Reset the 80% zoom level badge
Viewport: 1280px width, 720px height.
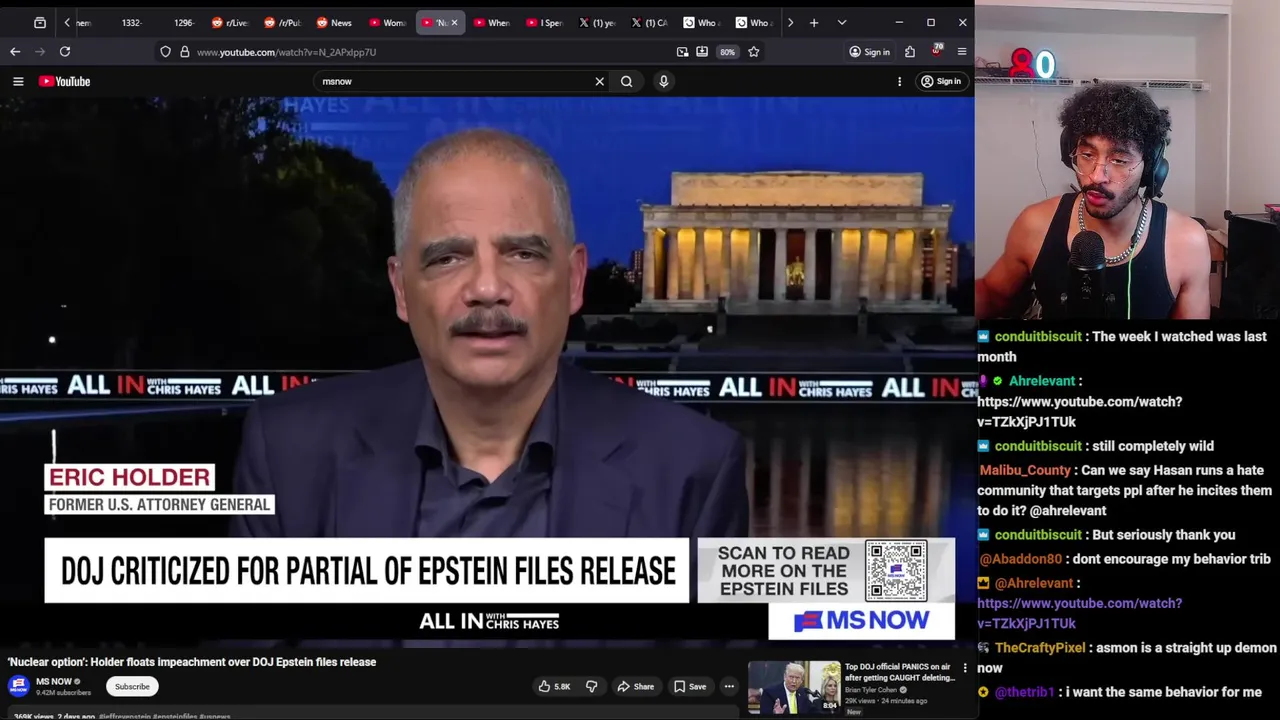tap(727, 51)
